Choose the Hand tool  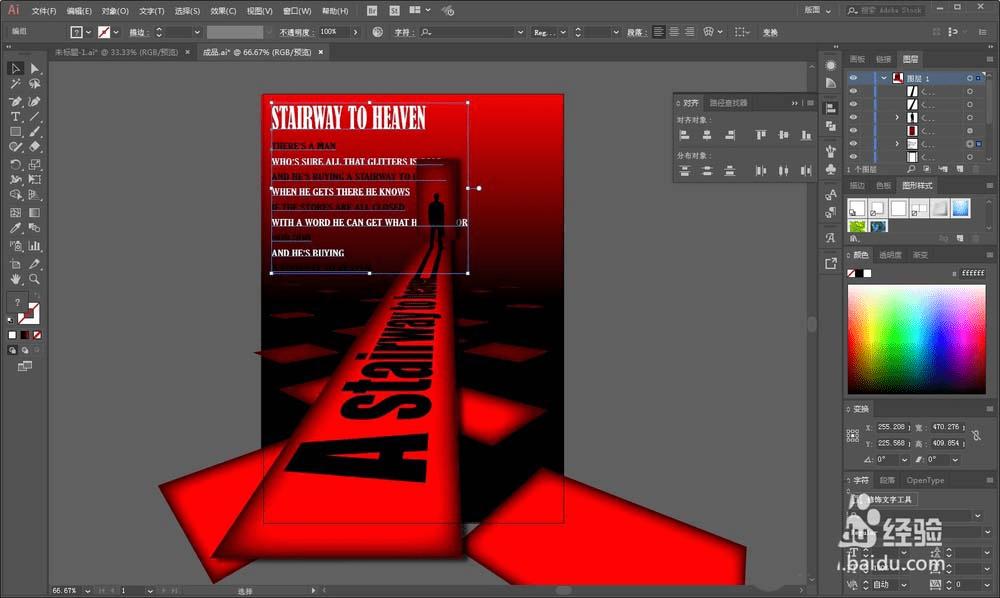pyautogui.click(x=15, y=279)
